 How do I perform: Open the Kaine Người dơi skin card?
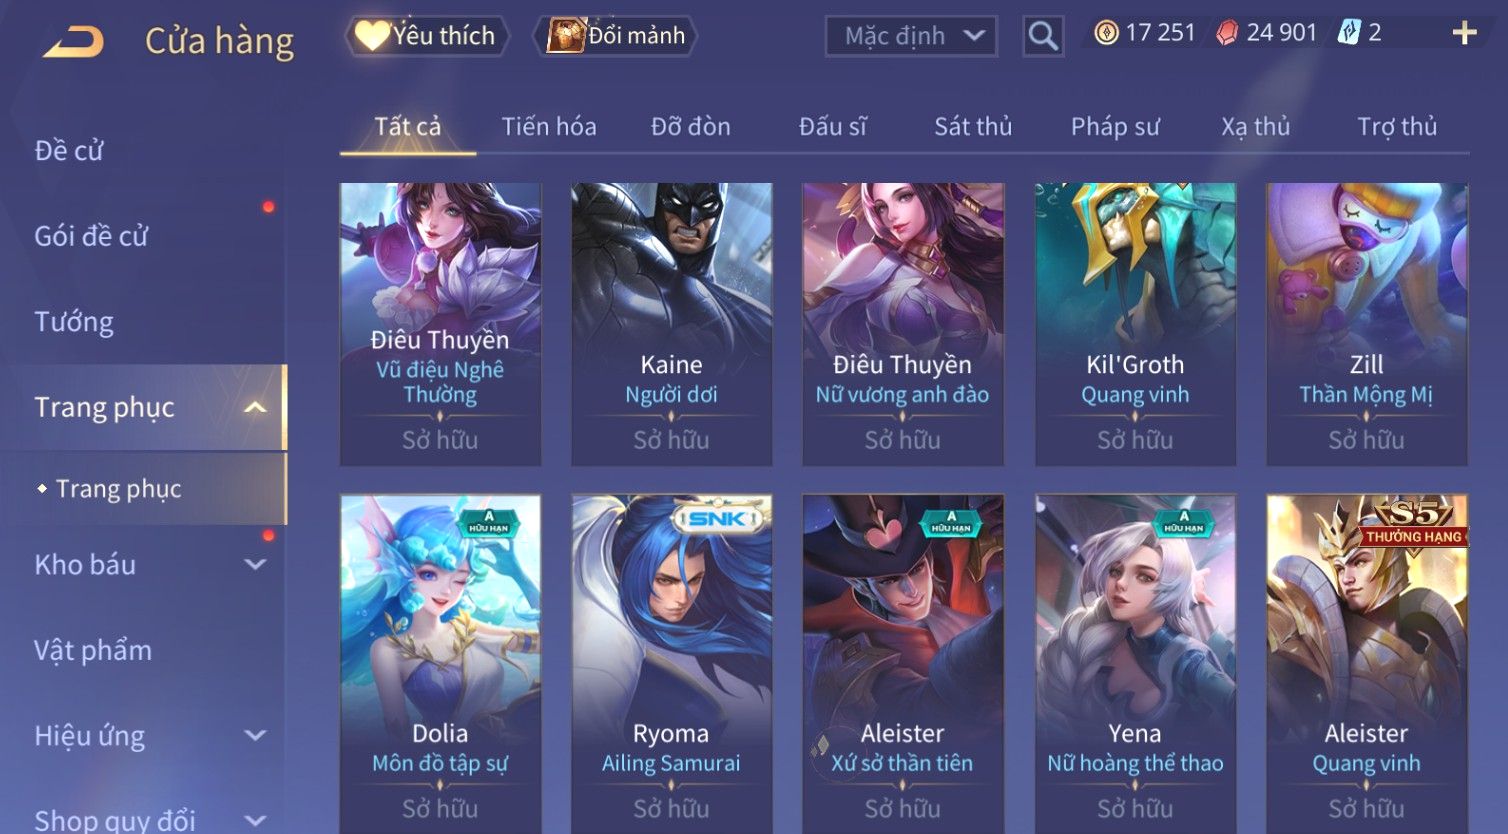pos(671,324)
